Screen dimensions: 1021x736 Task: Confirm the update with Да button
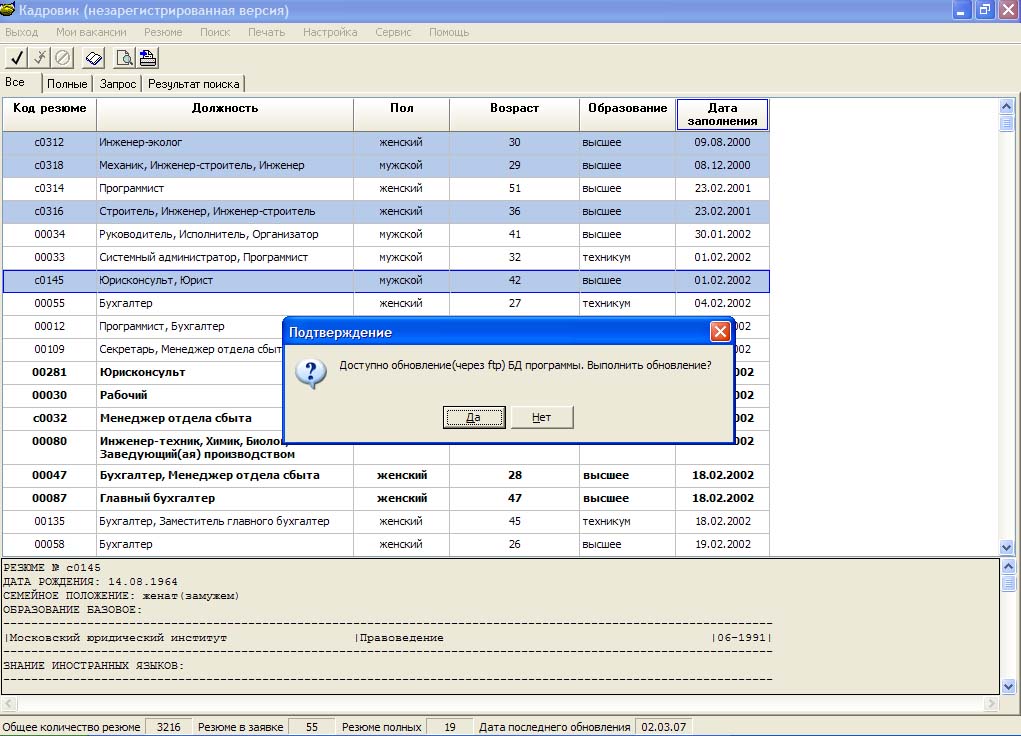(474, 418)
